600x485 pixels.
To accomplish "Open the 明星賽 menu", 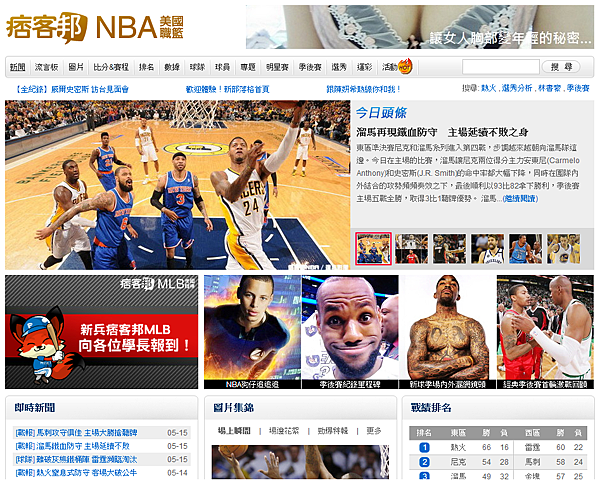I will (277, 67).
